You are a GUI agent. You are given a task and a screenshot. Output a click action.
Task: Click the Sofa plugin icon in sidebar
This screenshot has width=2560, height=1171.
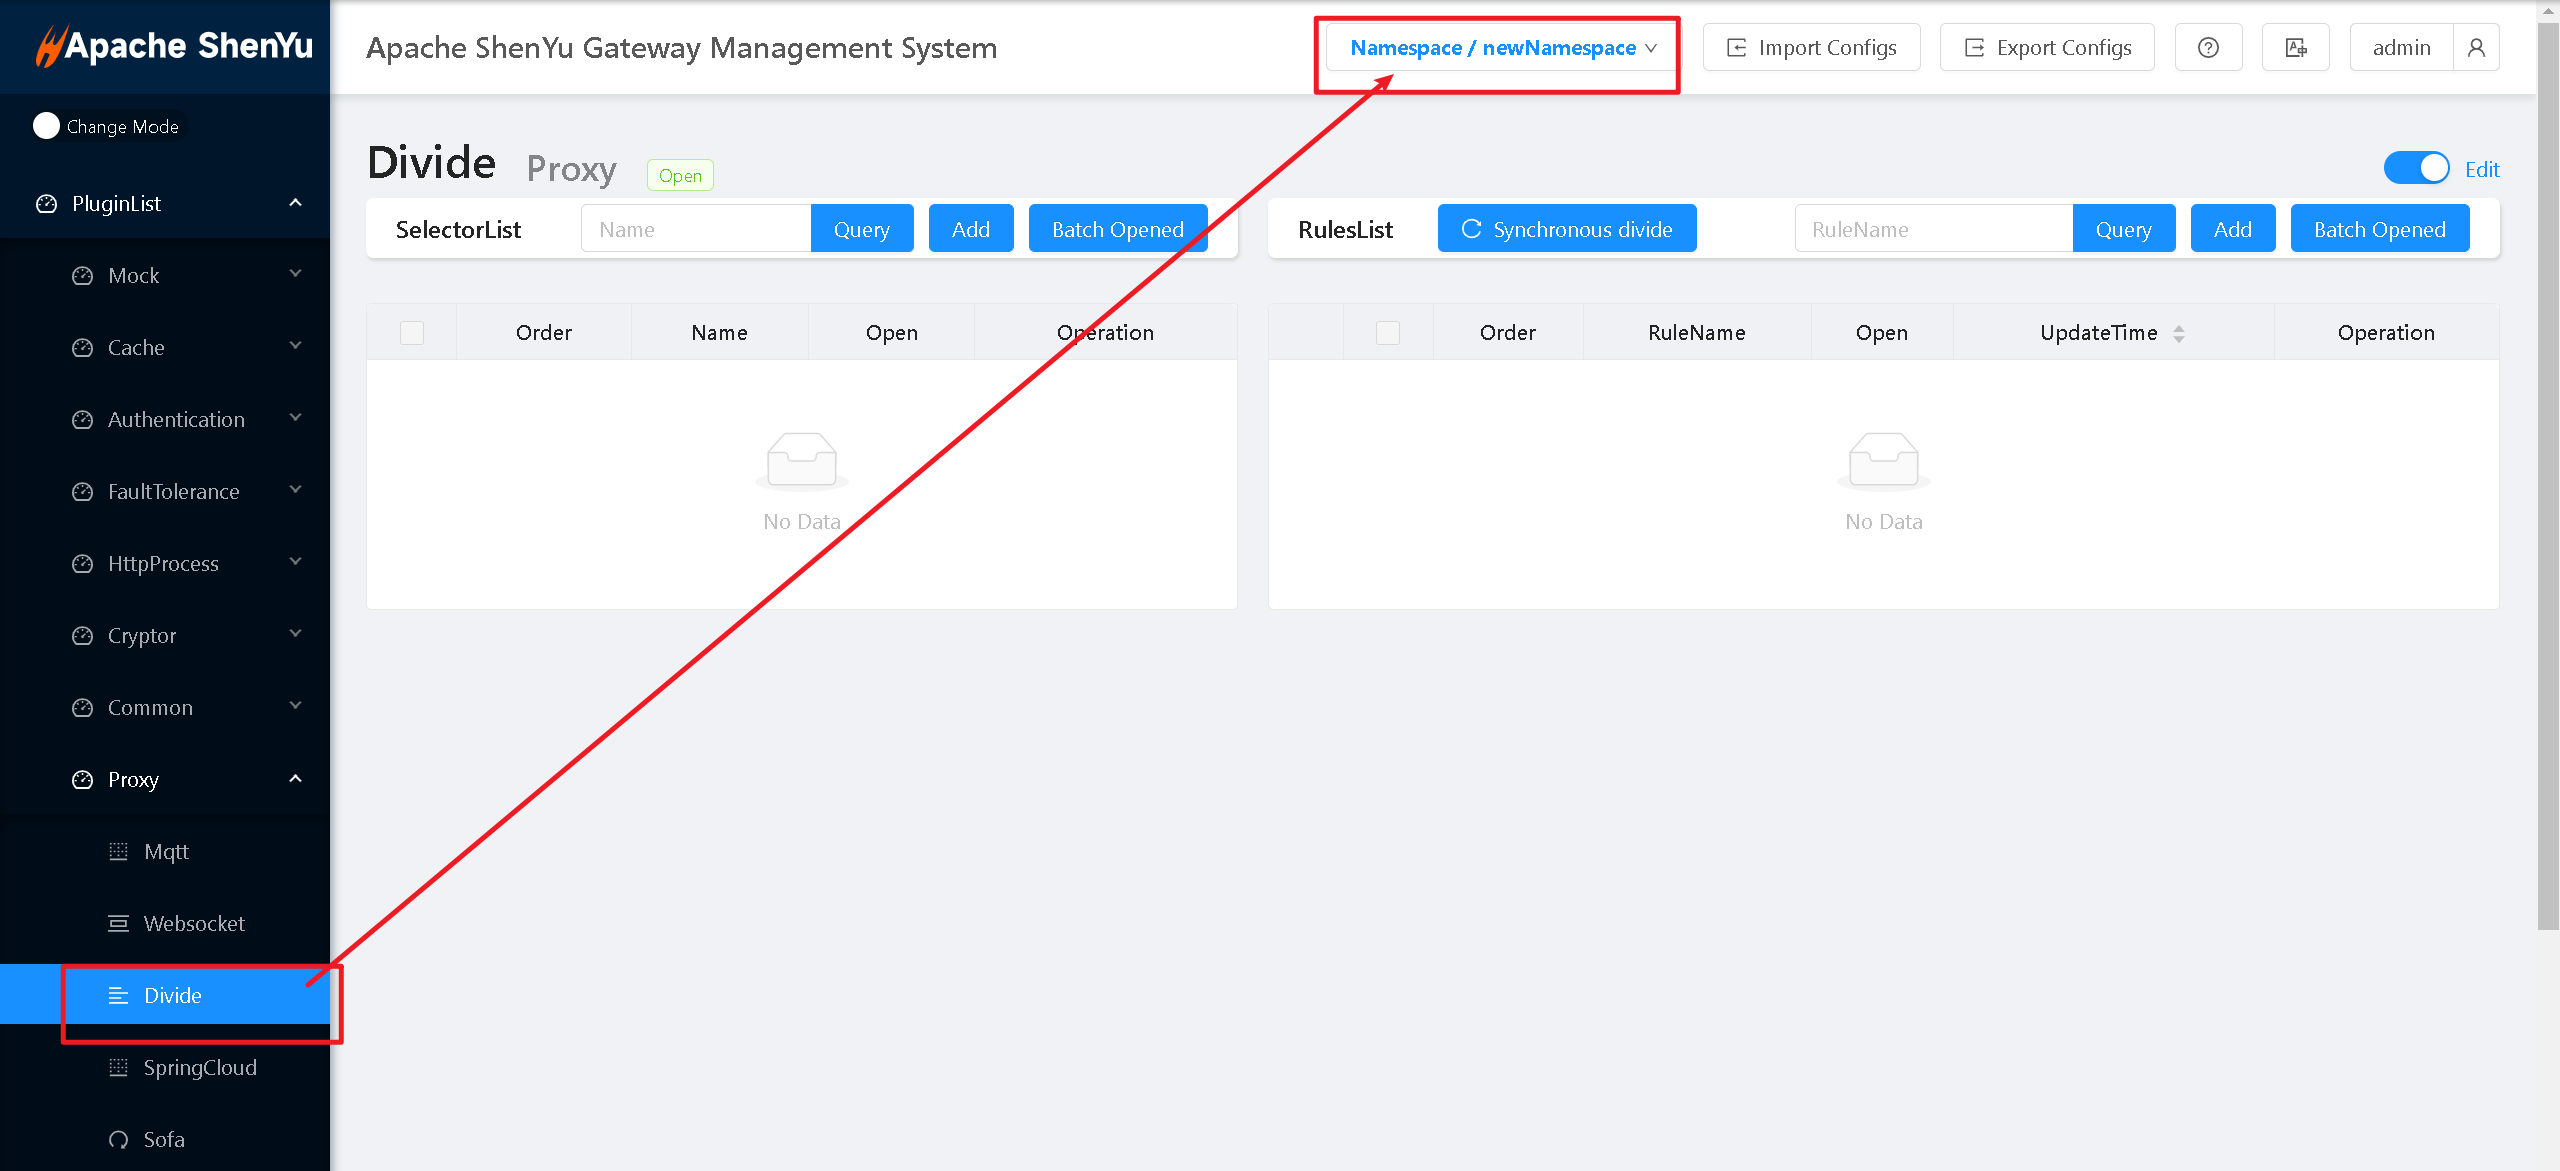tap(119, 1139)
